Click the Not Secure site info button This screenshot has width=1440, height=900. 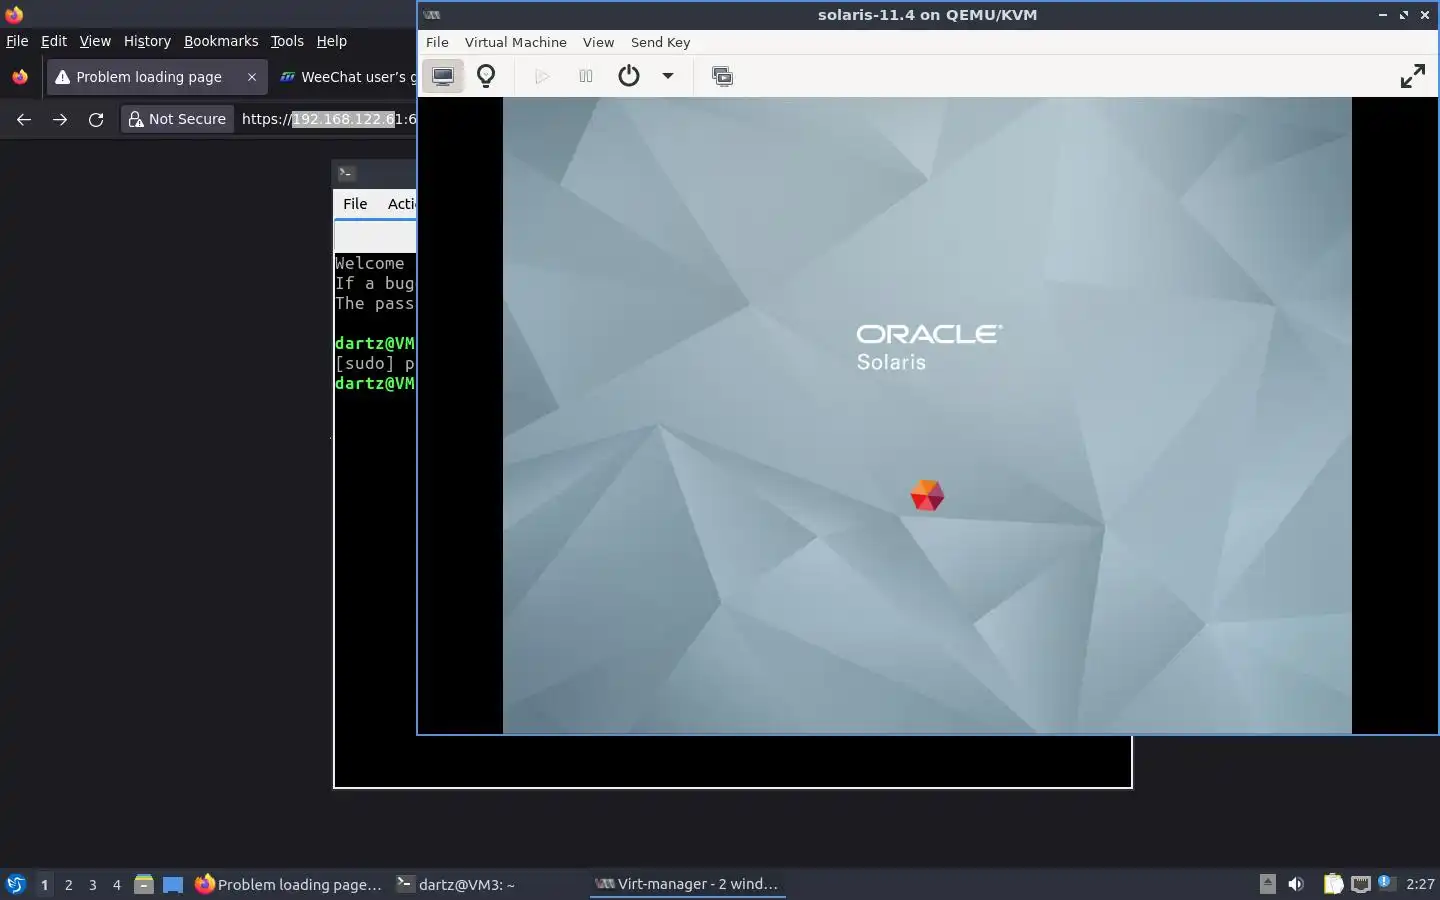pos(178,119)
